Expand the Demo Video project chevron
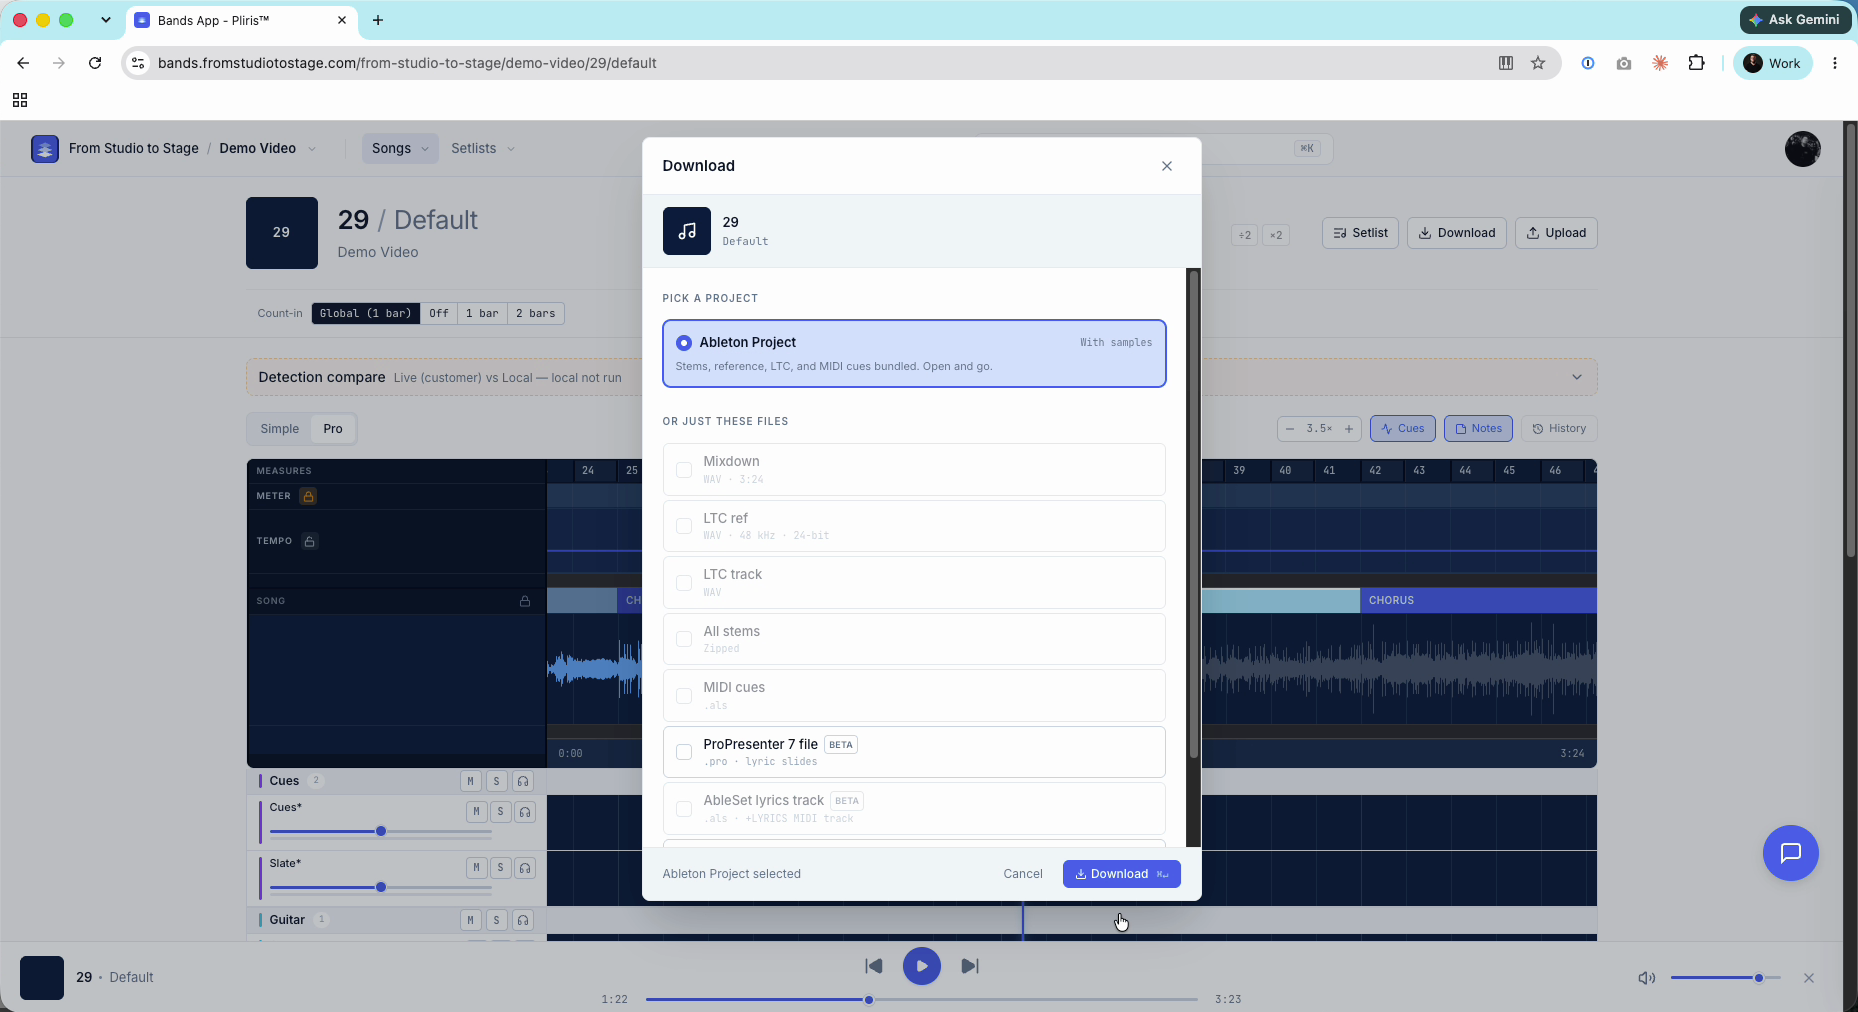 click(312, 149)
